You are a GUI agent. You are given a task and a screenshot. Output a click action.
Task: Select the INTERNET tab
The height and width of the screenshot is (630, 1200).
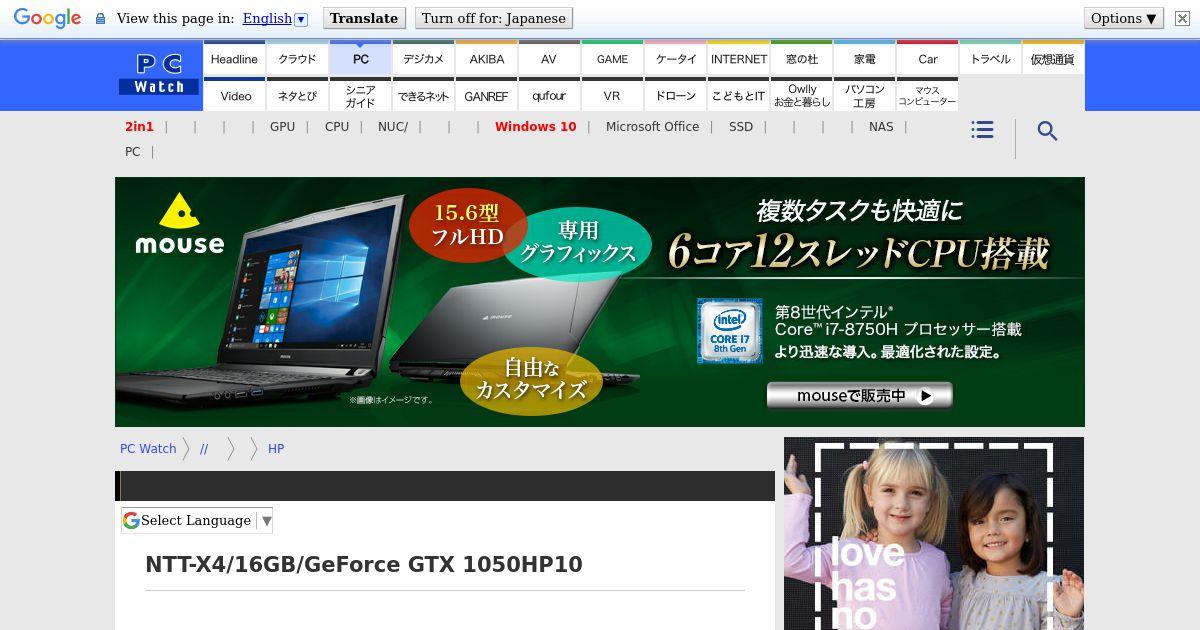pyautogui.click(x=739, y=59)
